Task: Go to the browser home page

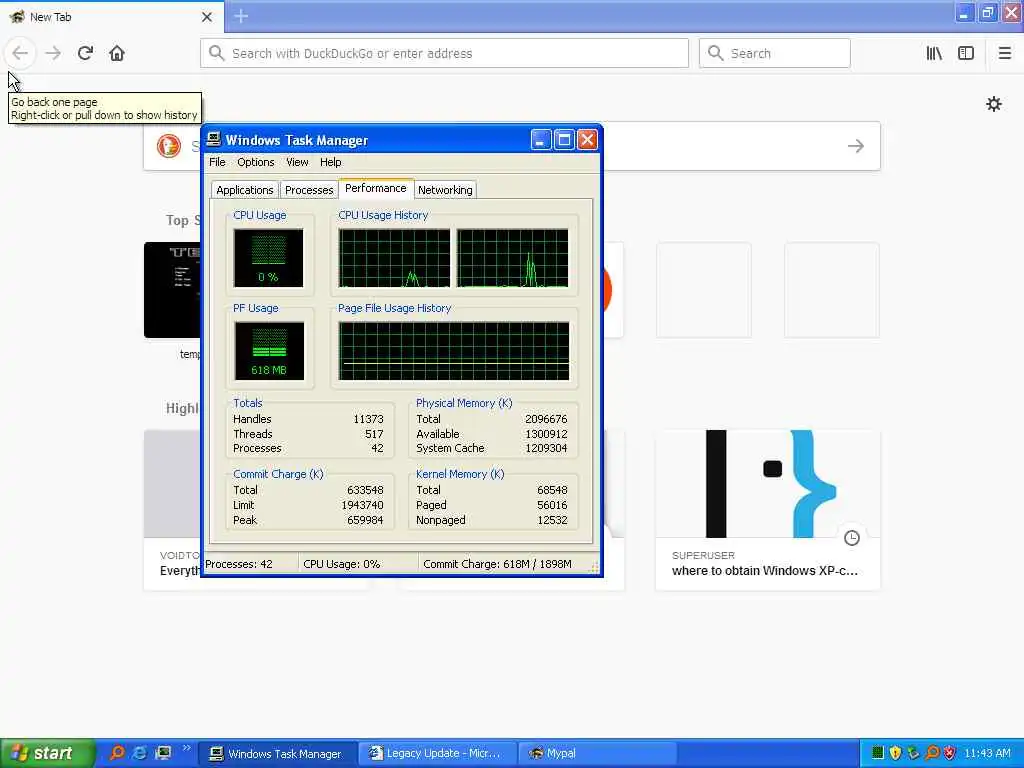Action: (x=117, y=53)
